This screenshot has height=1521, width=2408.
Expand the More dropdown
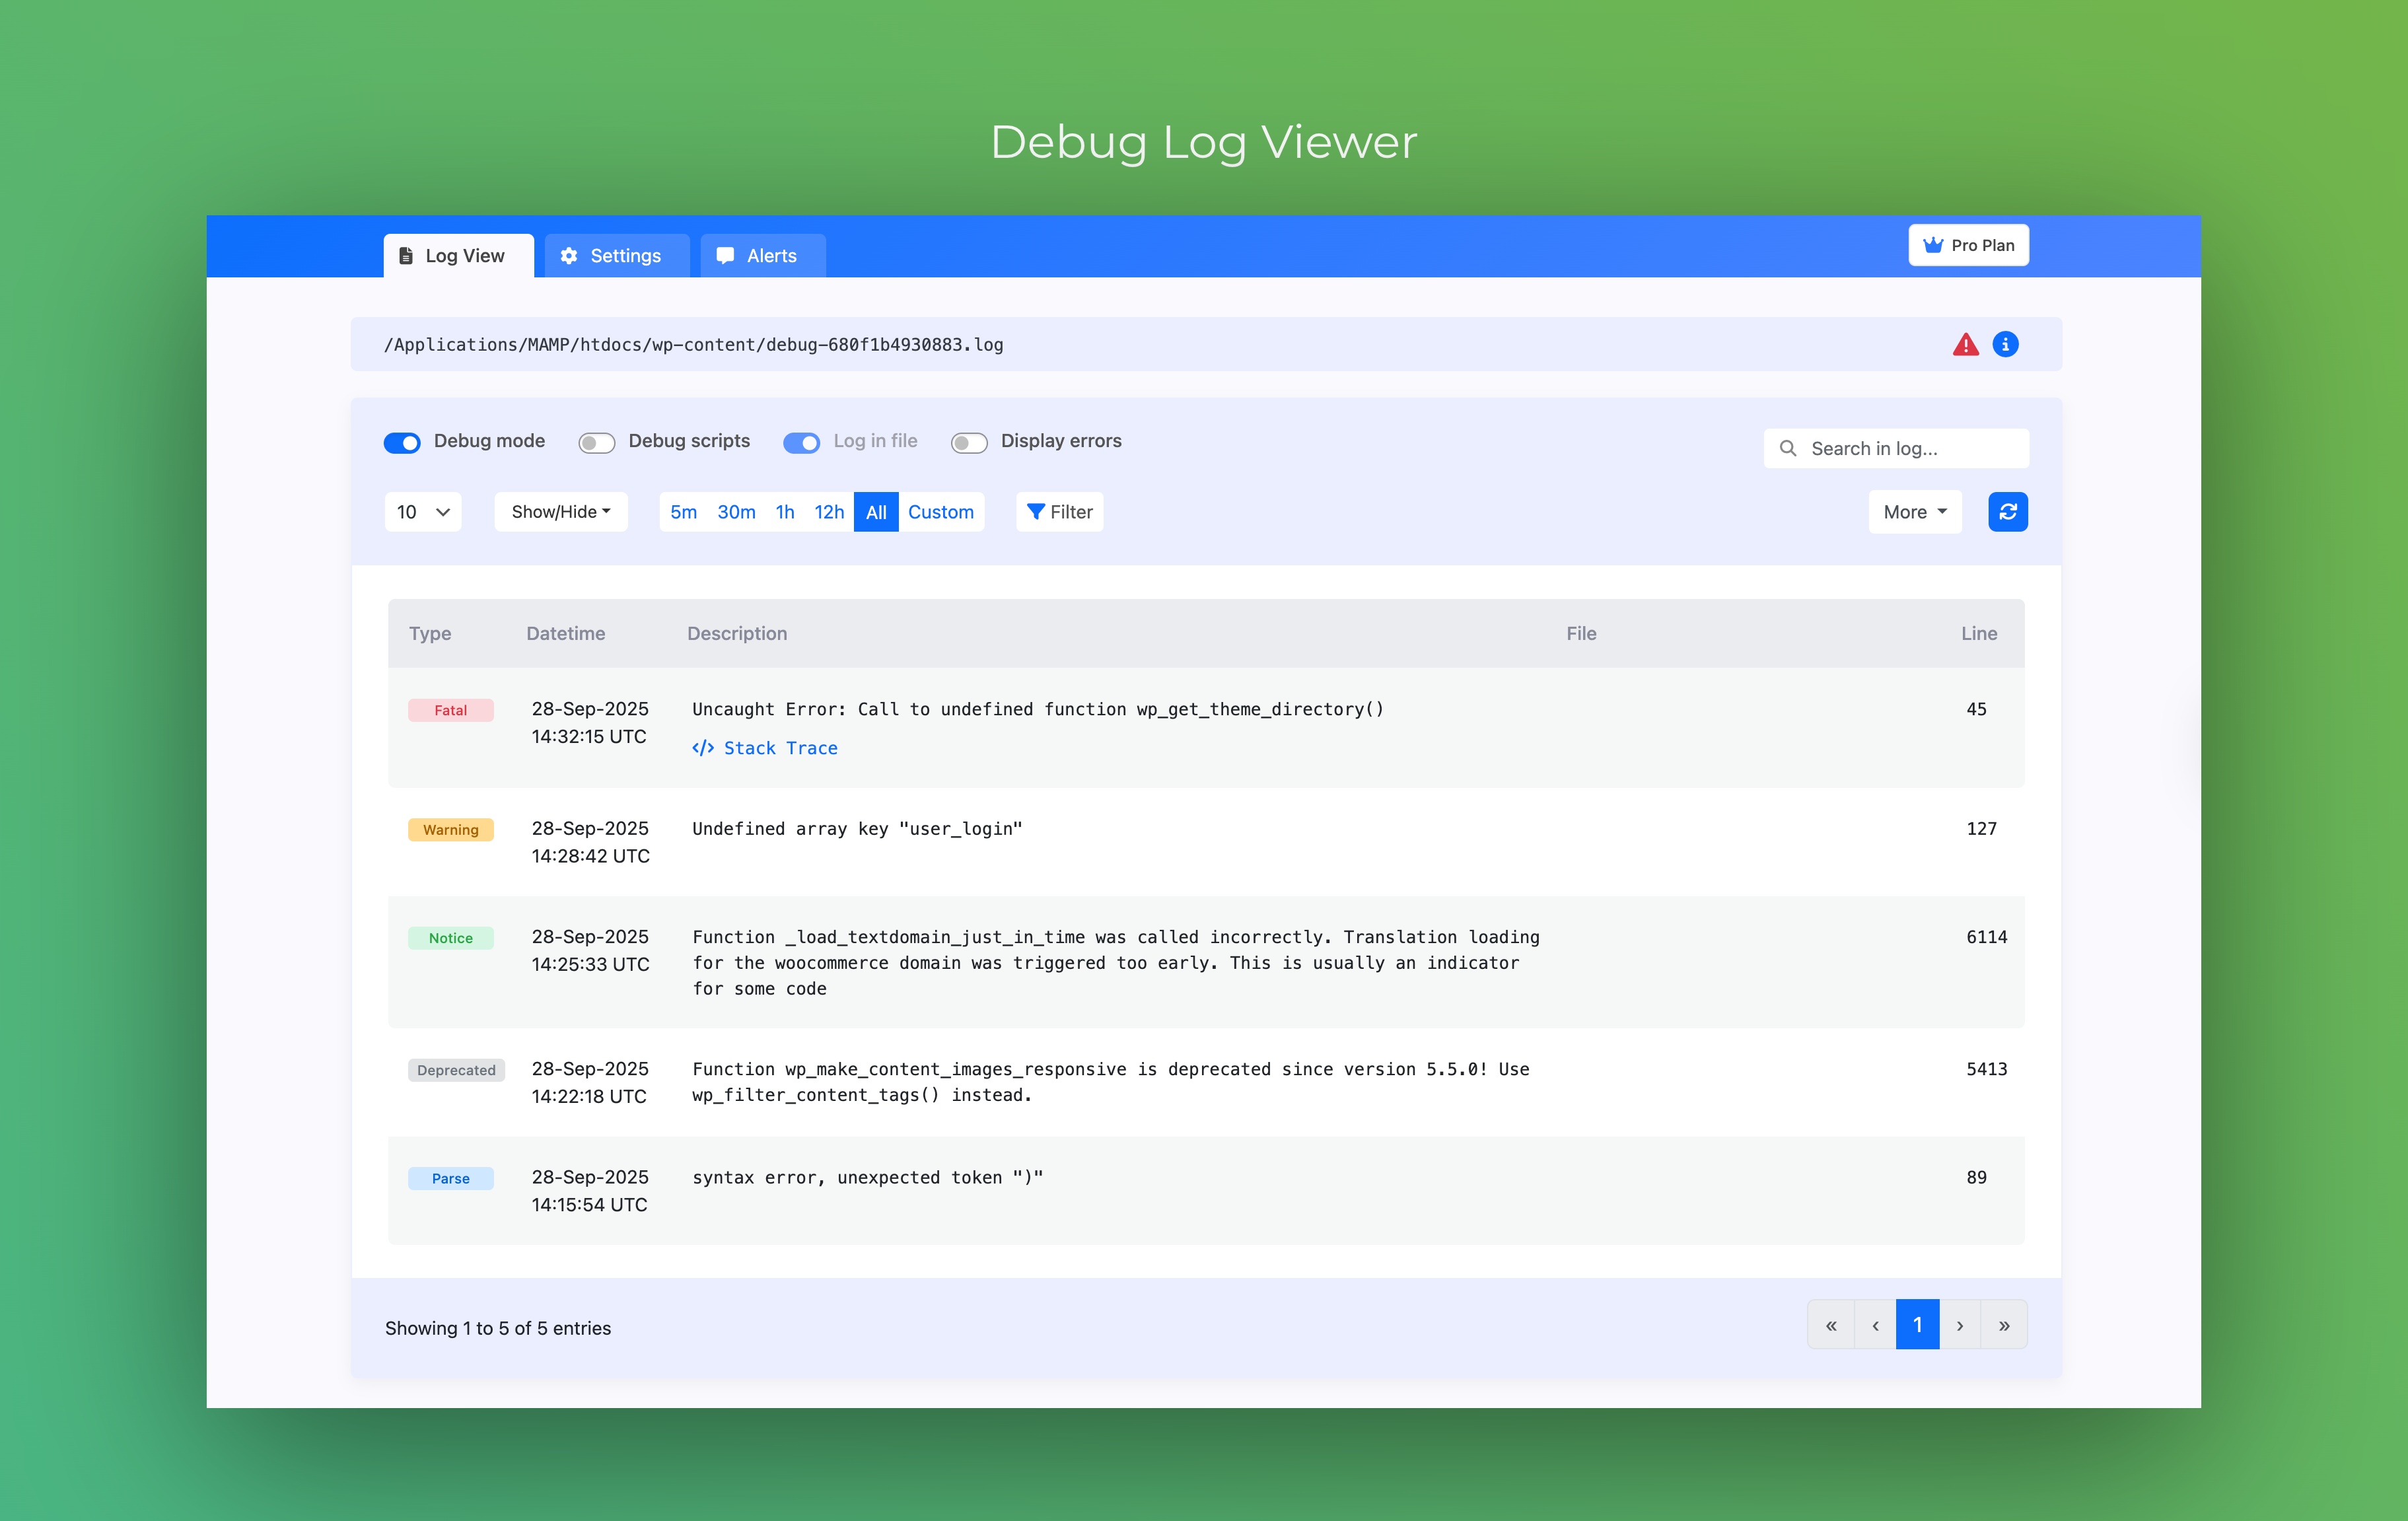coord(1913,511)
